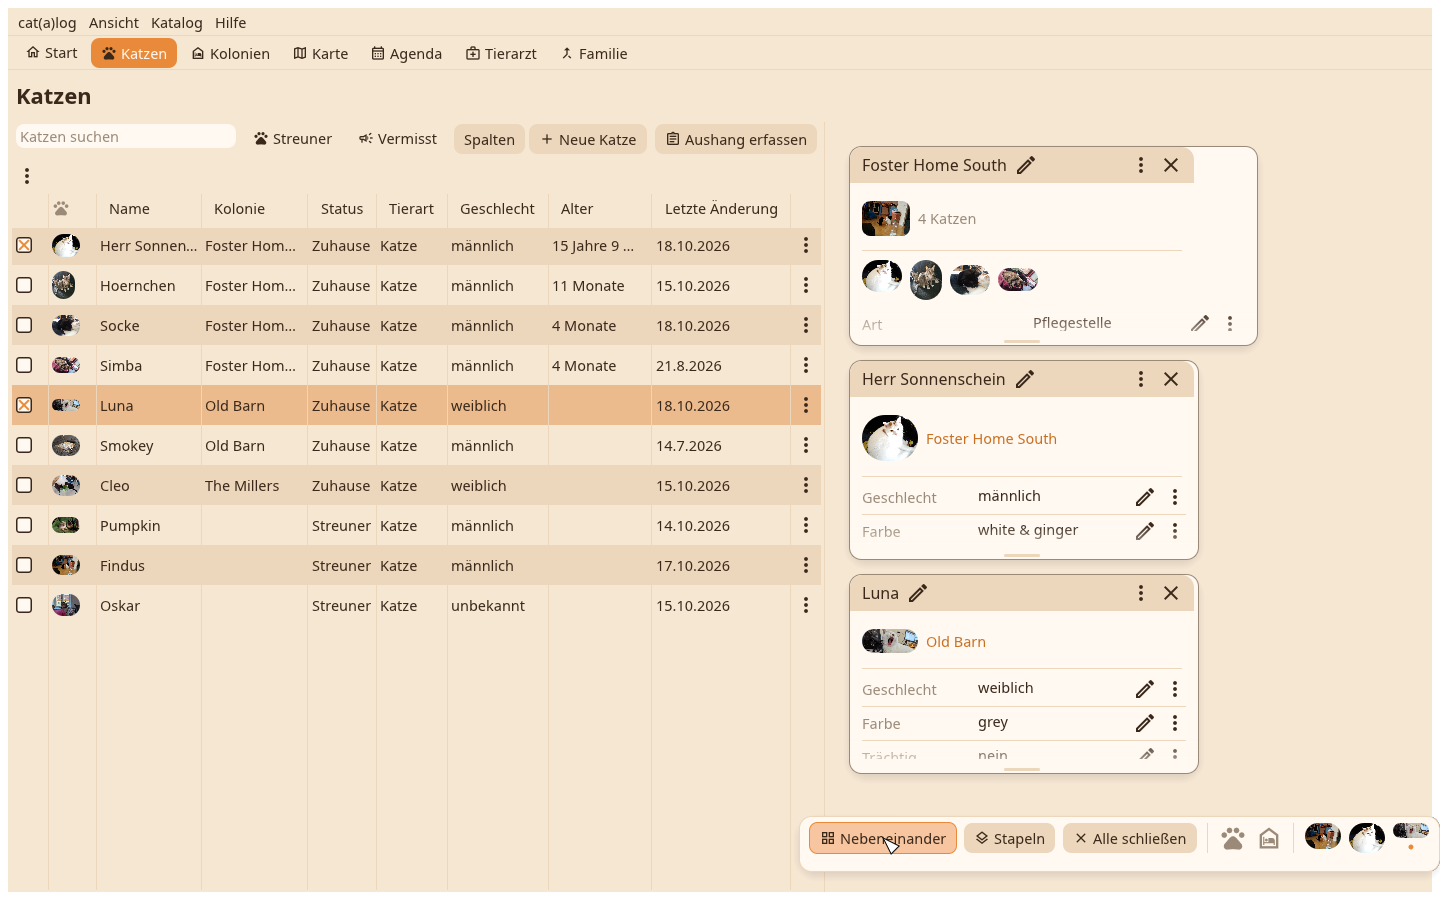
Task: Close the Luna card
Action: [1171, 593]
